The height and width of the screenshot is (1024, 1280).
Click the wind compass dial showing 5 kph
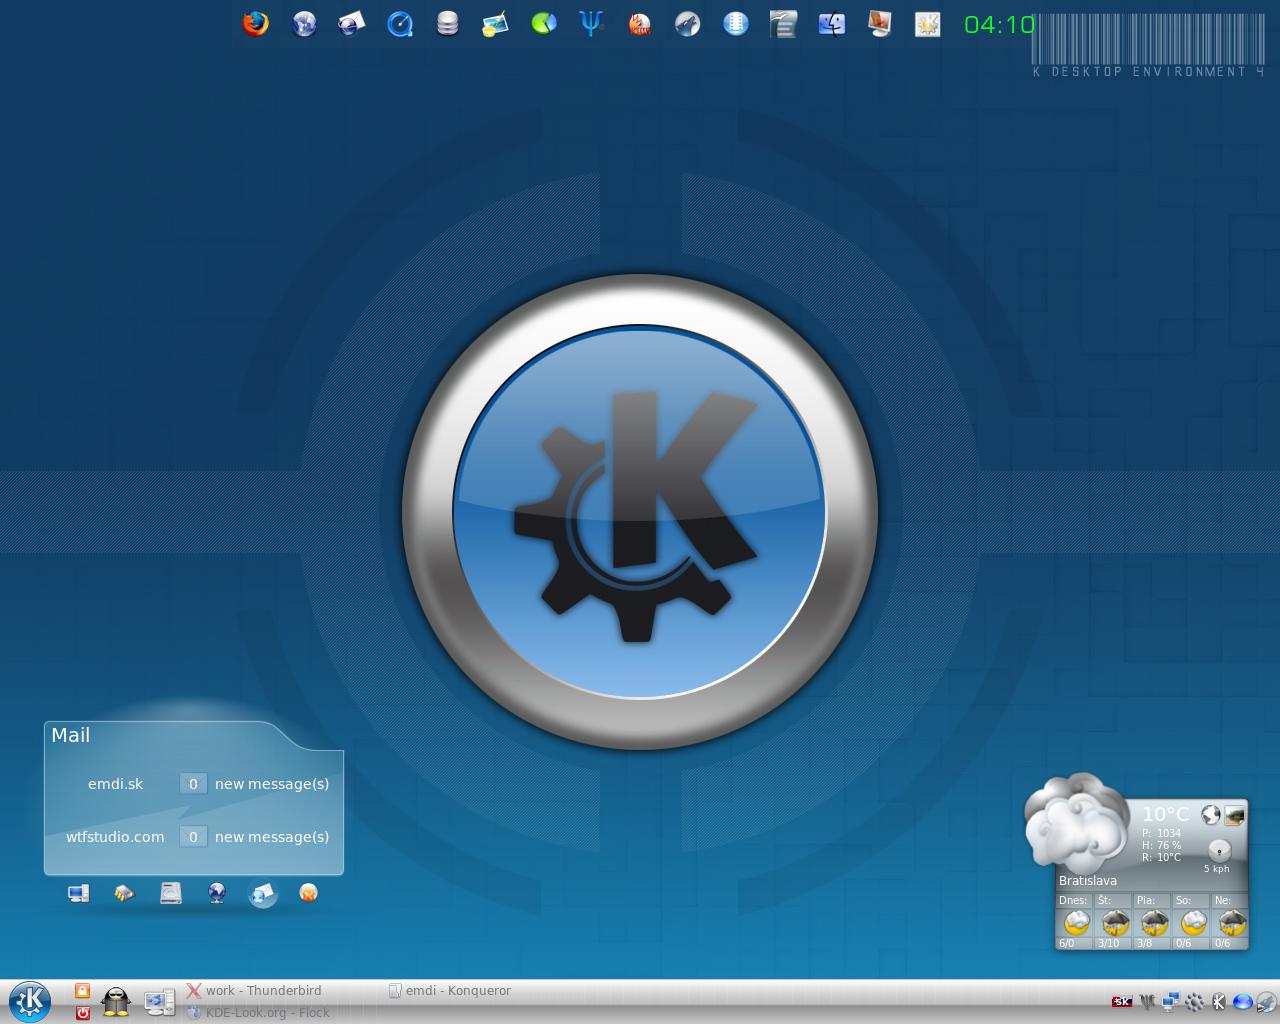coord(1219,850)
